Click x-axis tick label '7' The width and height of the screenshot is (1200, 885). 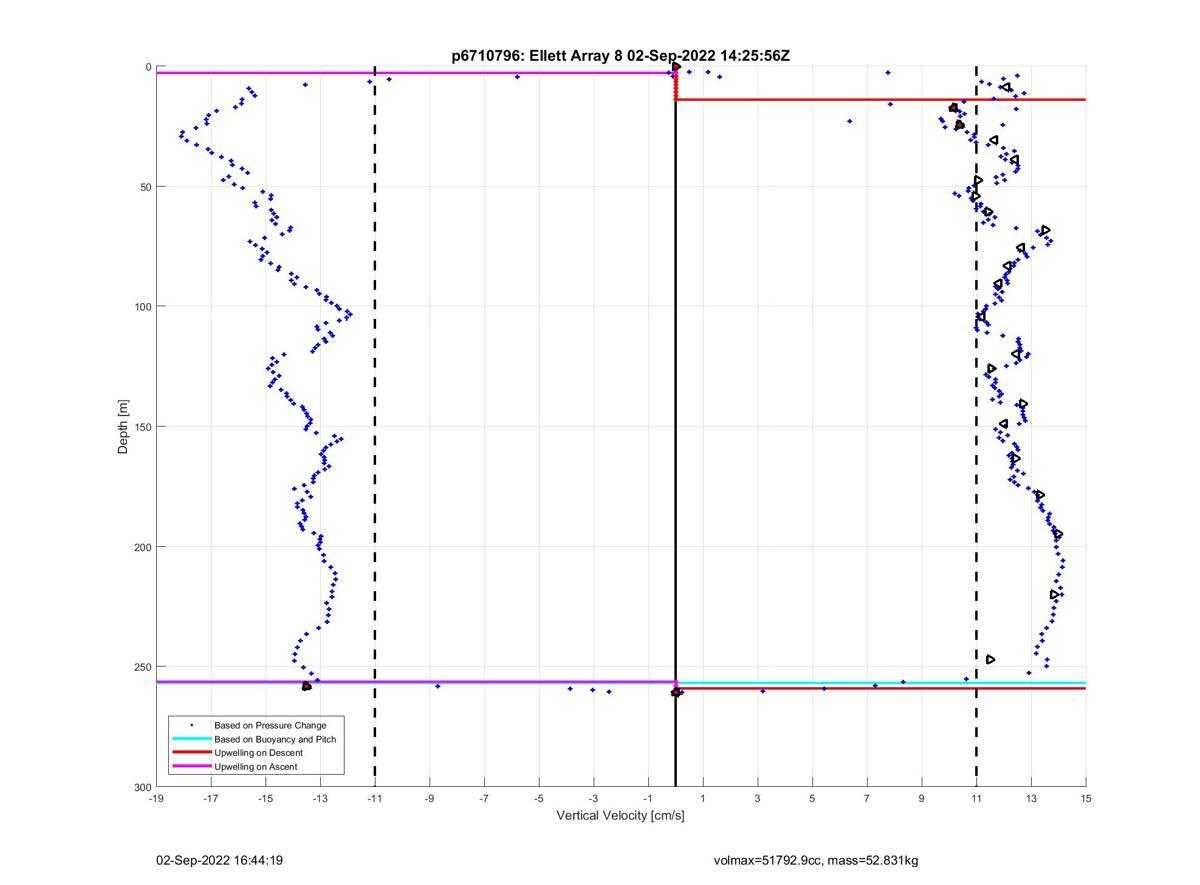867,798
